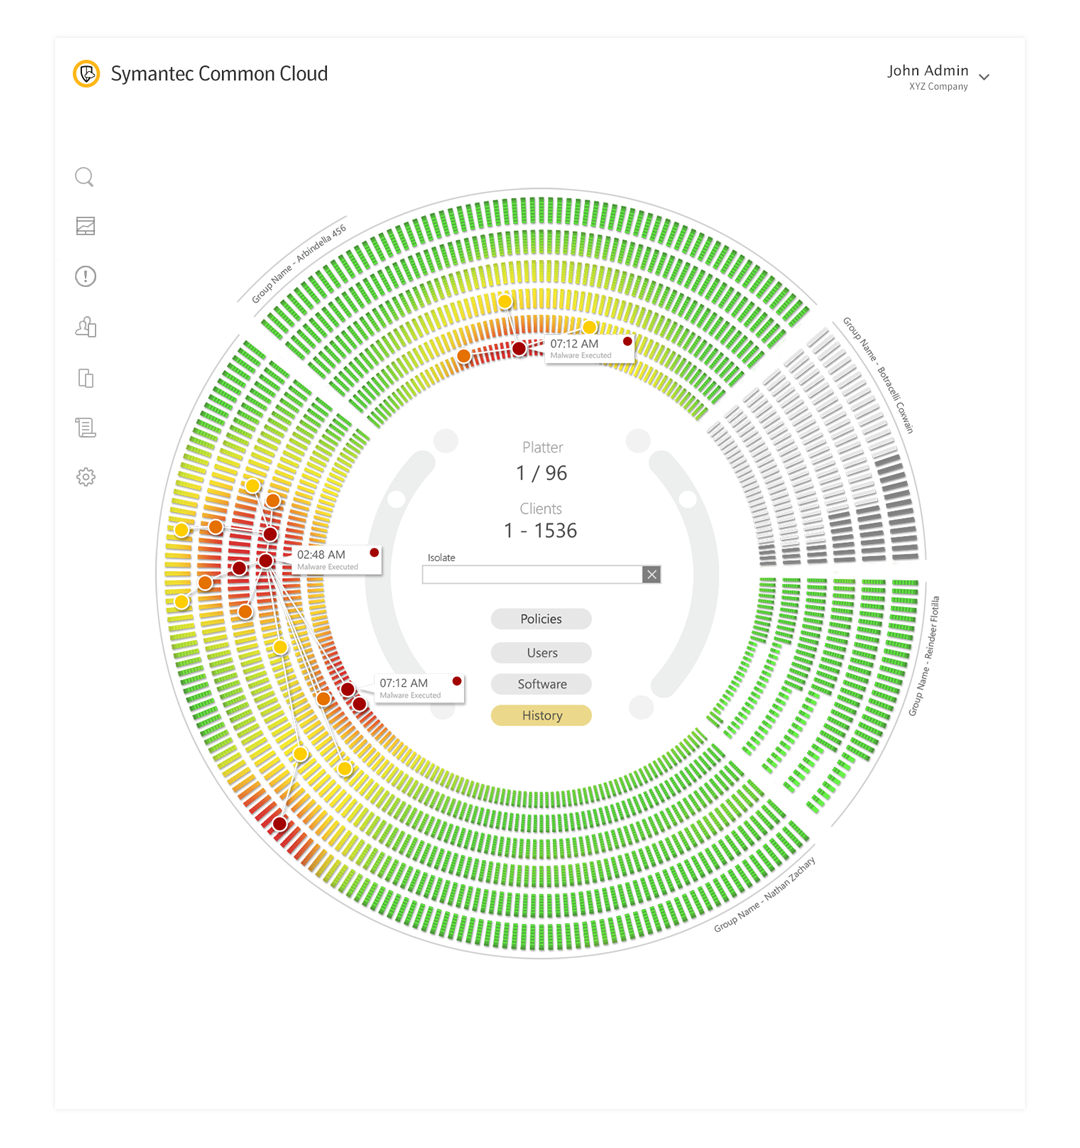Select the Software view button
The width and height of the screenshot is (1080, 1148).
(x=541, y=684)
